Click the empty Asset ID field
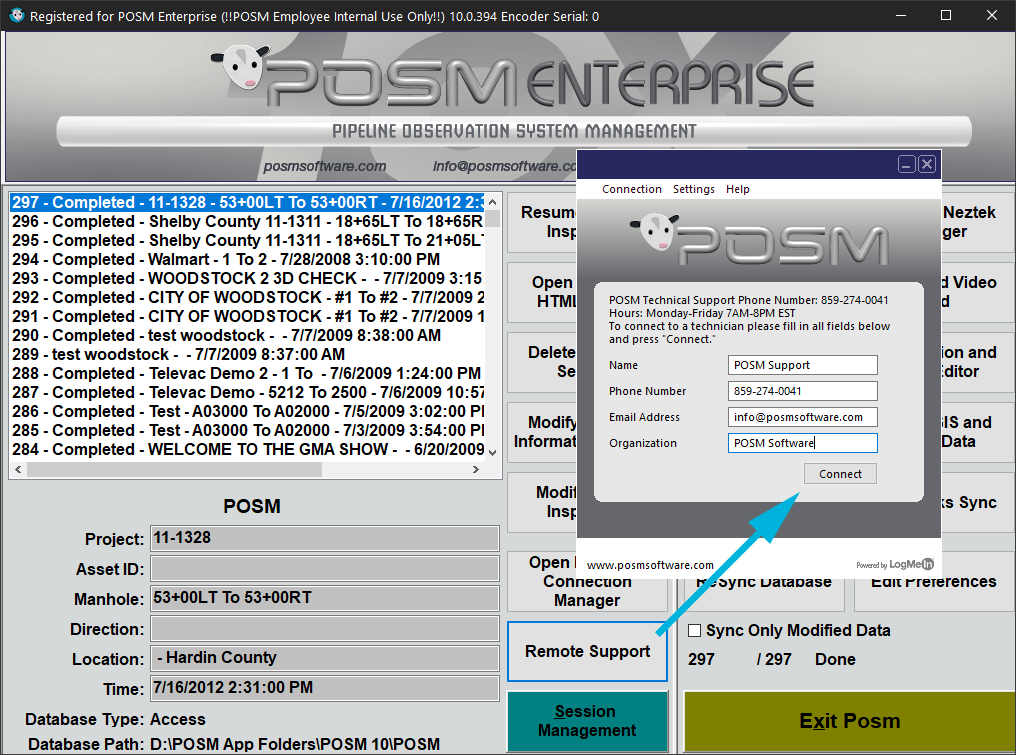Image resolution: width=1016 pixels, height=755 pixels. [x=325, y=568]
